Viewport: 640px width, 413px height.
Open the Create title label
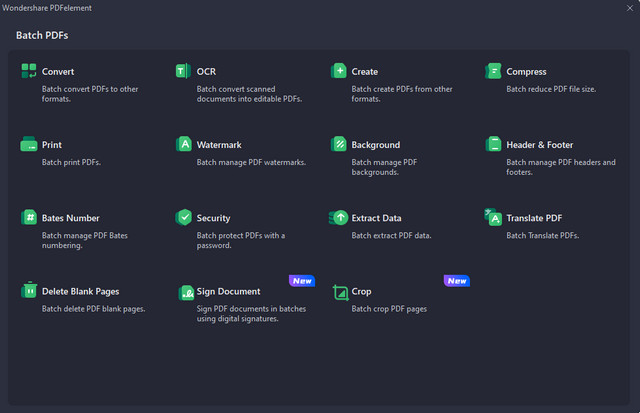364,72
